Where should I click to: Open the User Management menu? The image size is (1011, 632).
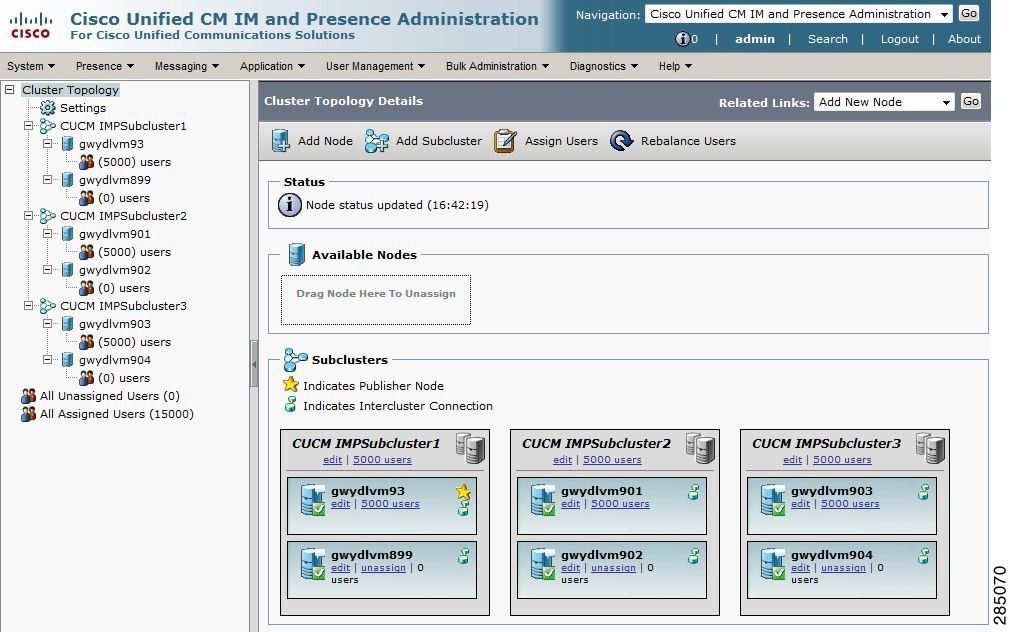coord(375,66)
